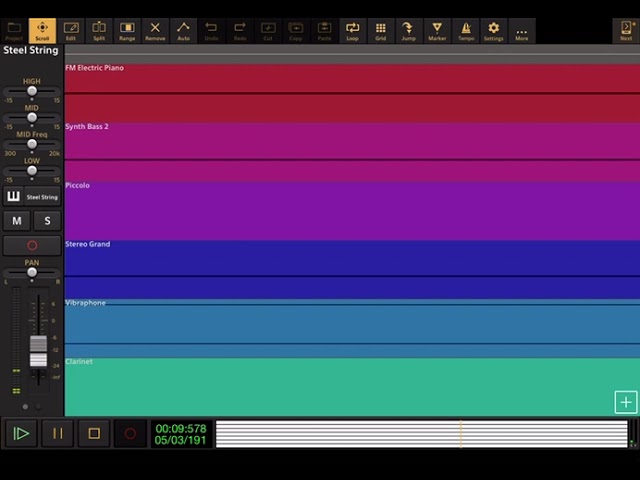Open the More menu

(522, 31)
